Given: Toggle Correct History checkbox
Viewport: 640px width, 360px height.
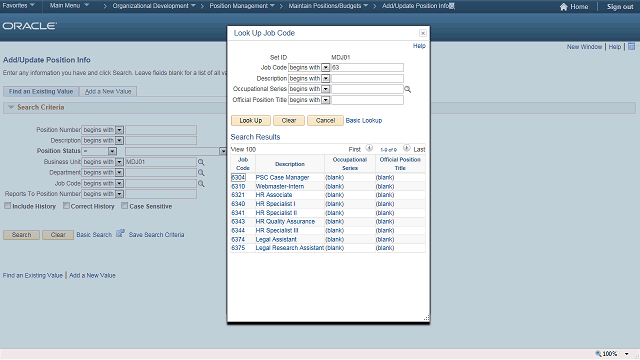Looking at the screenshot, I should [66, 206].
